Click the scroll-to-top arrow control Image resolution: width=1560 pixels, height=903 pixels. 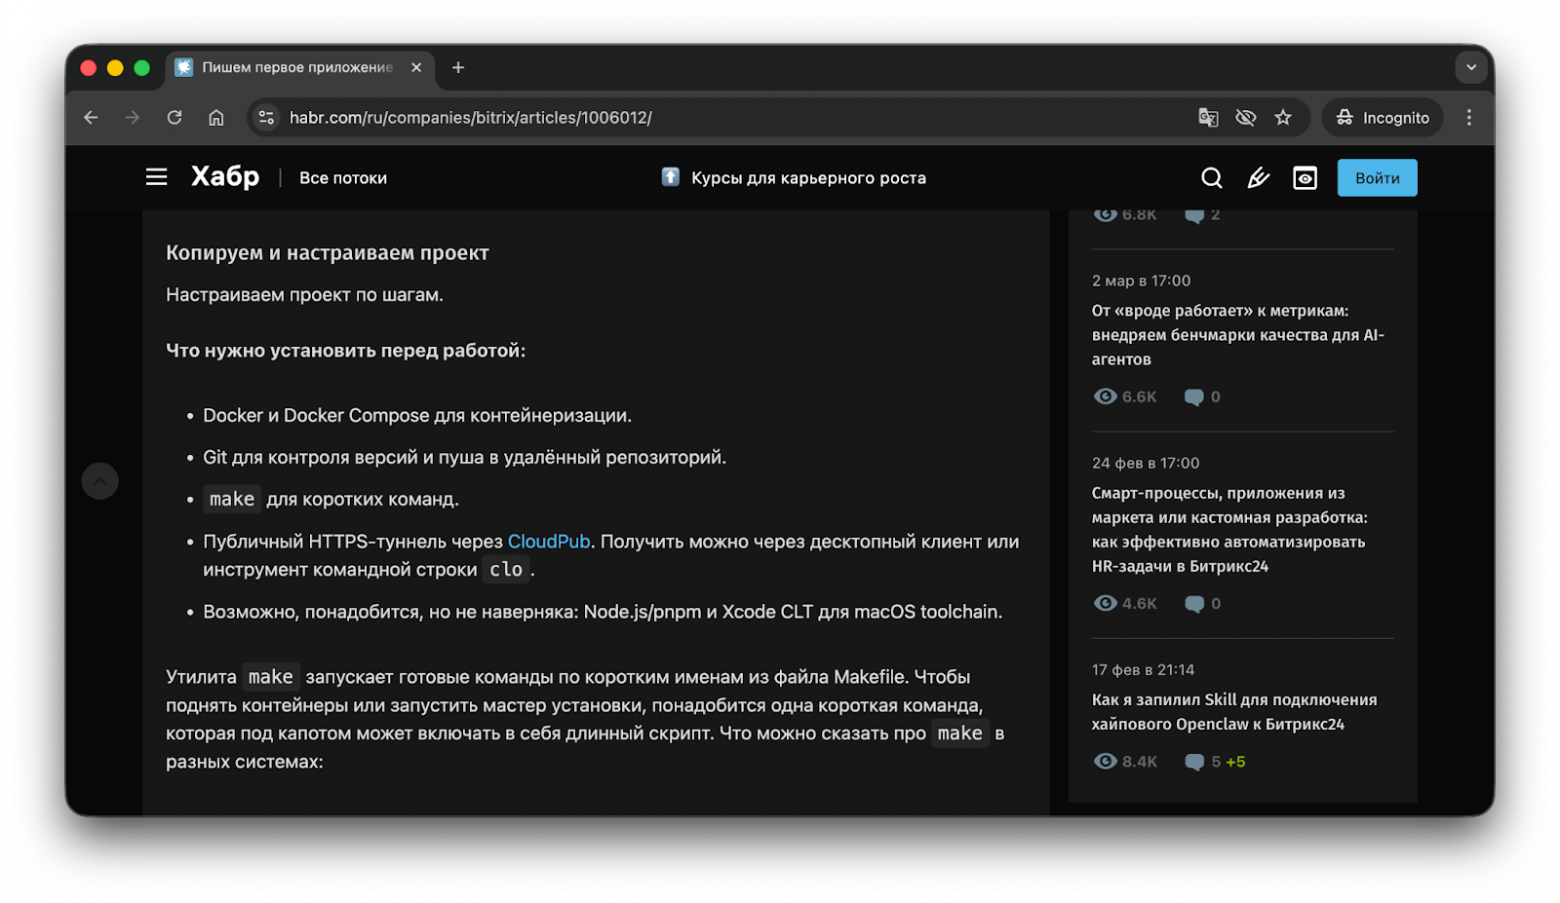(x=100, y=480)
